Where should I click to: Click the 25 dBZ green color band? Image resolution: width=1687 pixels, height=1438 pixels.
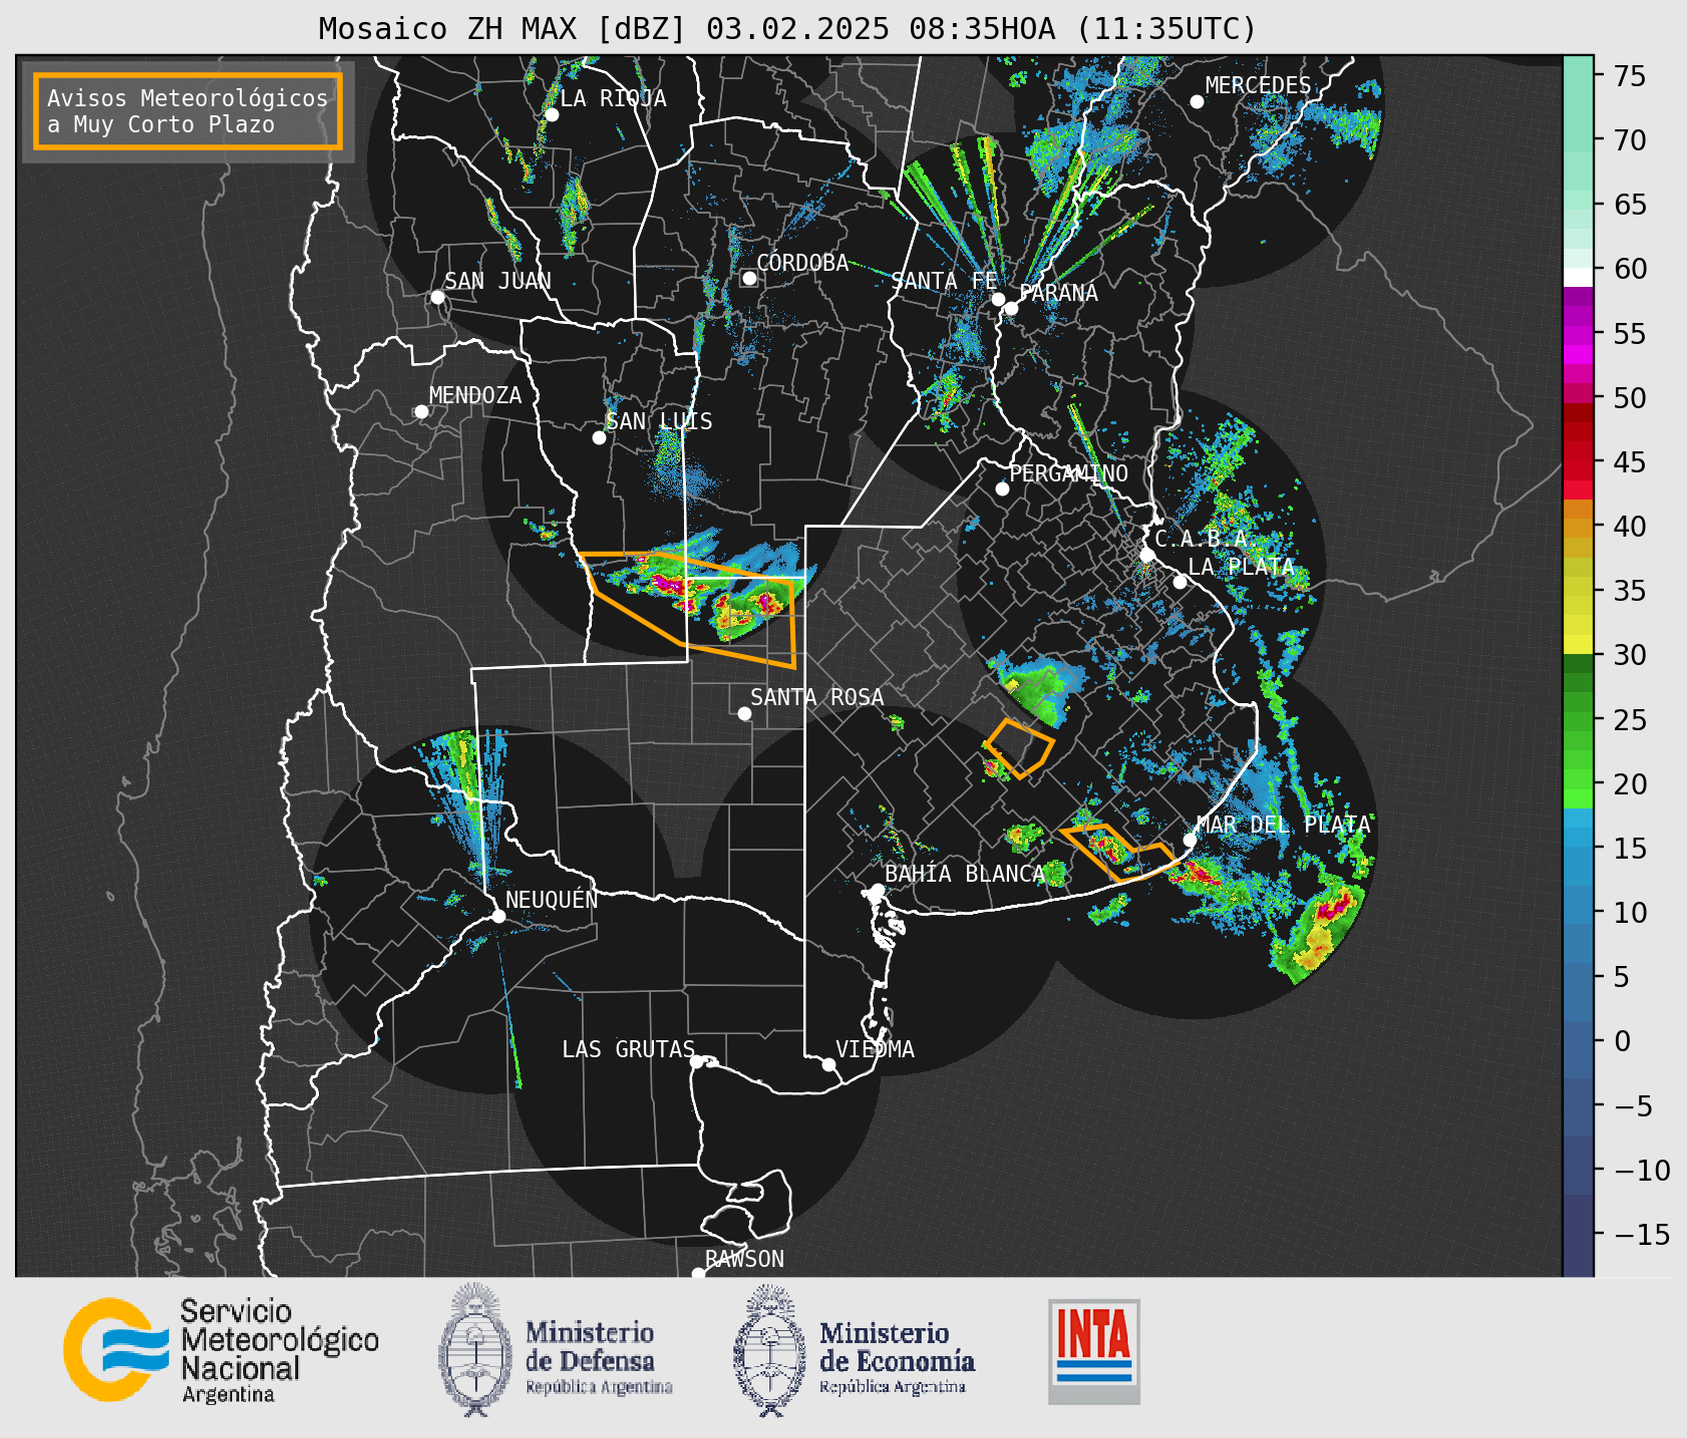coord(1578,720)
